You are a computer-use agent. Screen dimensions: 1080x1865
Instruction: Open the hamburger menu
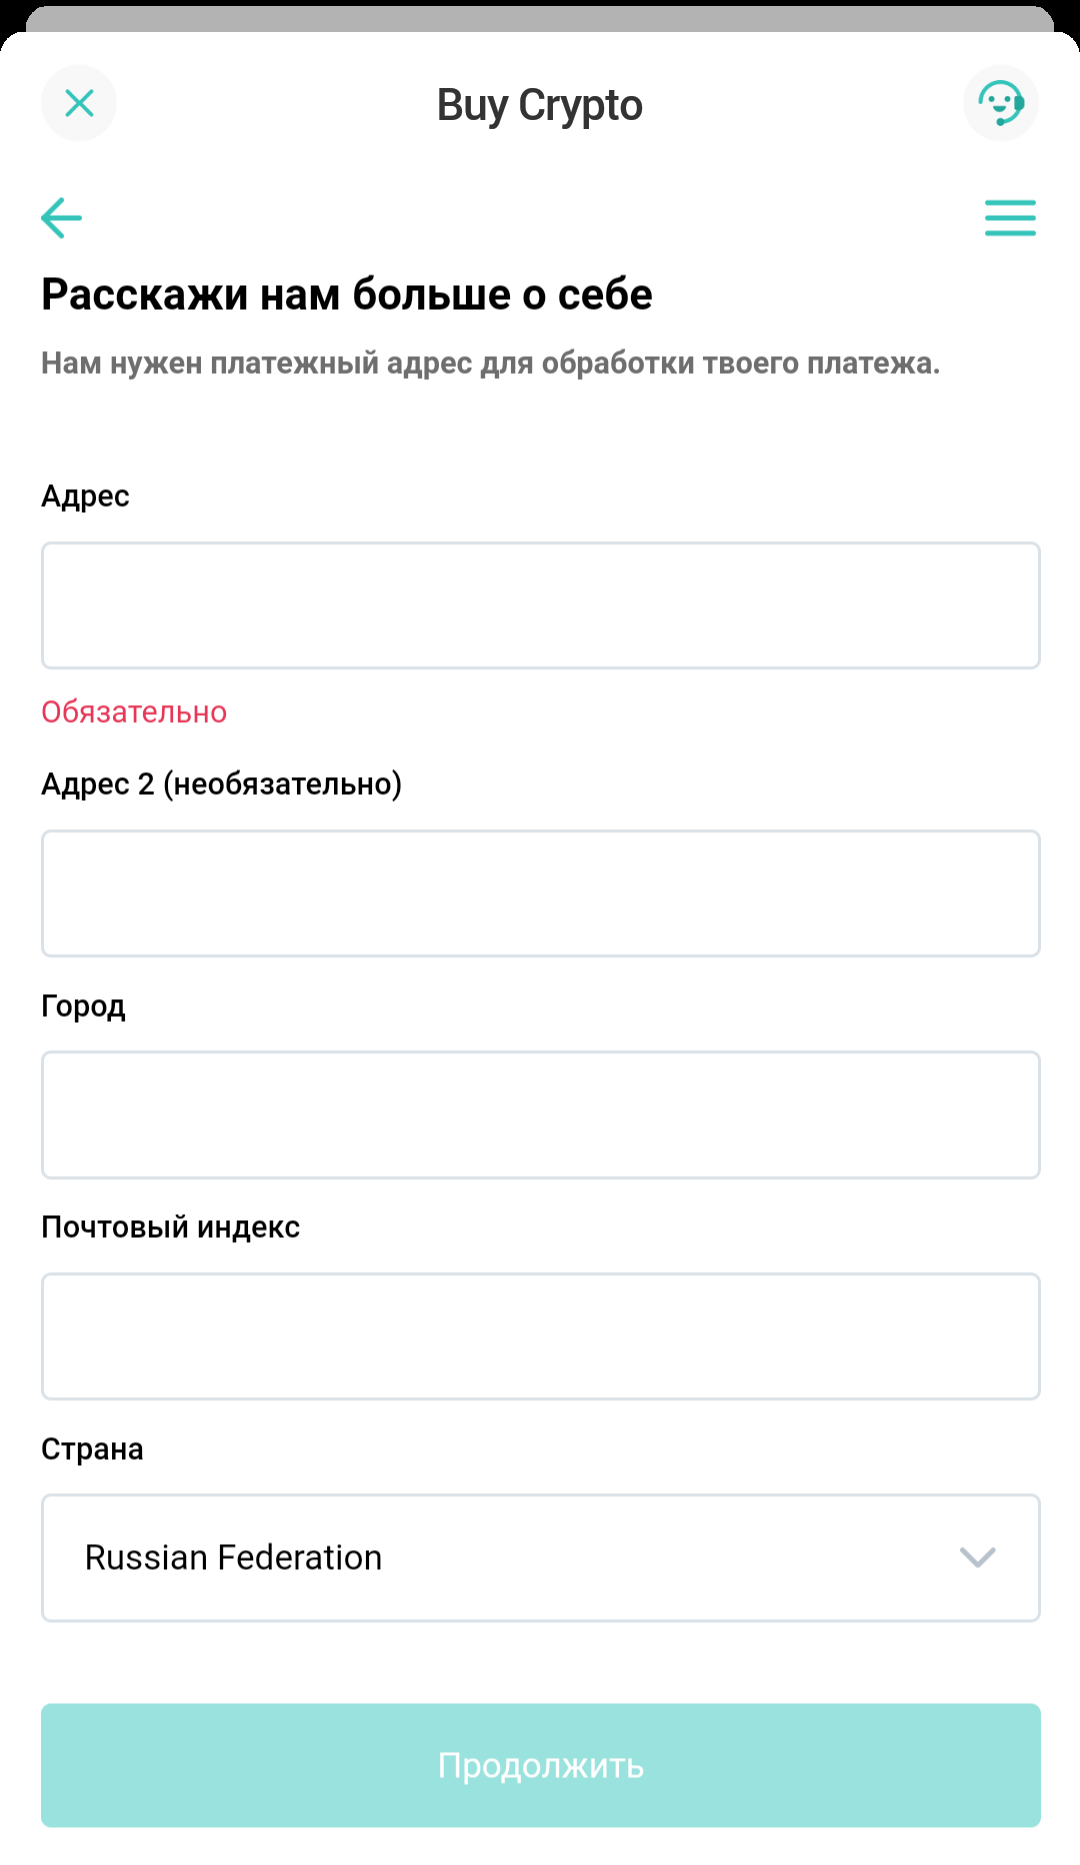(1010, 218)
